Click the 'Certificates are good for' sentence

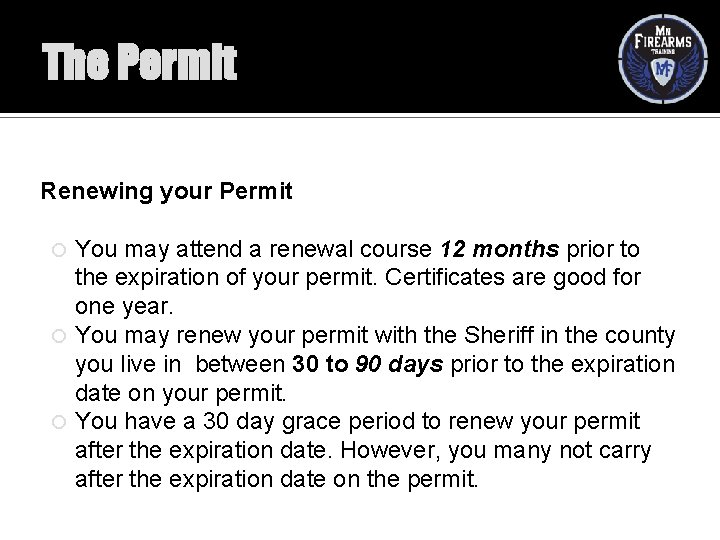(x=512, y=277)
